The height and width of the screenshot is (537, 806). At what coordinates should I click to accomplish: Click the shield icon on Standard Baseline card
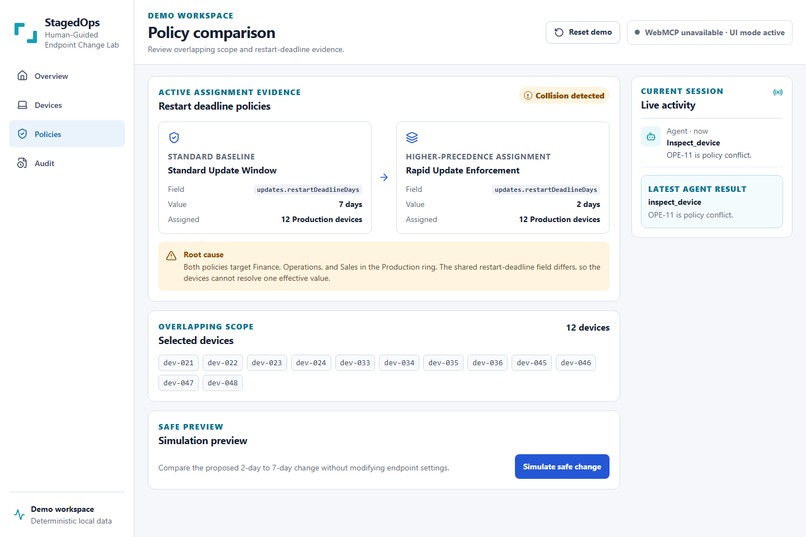click(174, 138)
